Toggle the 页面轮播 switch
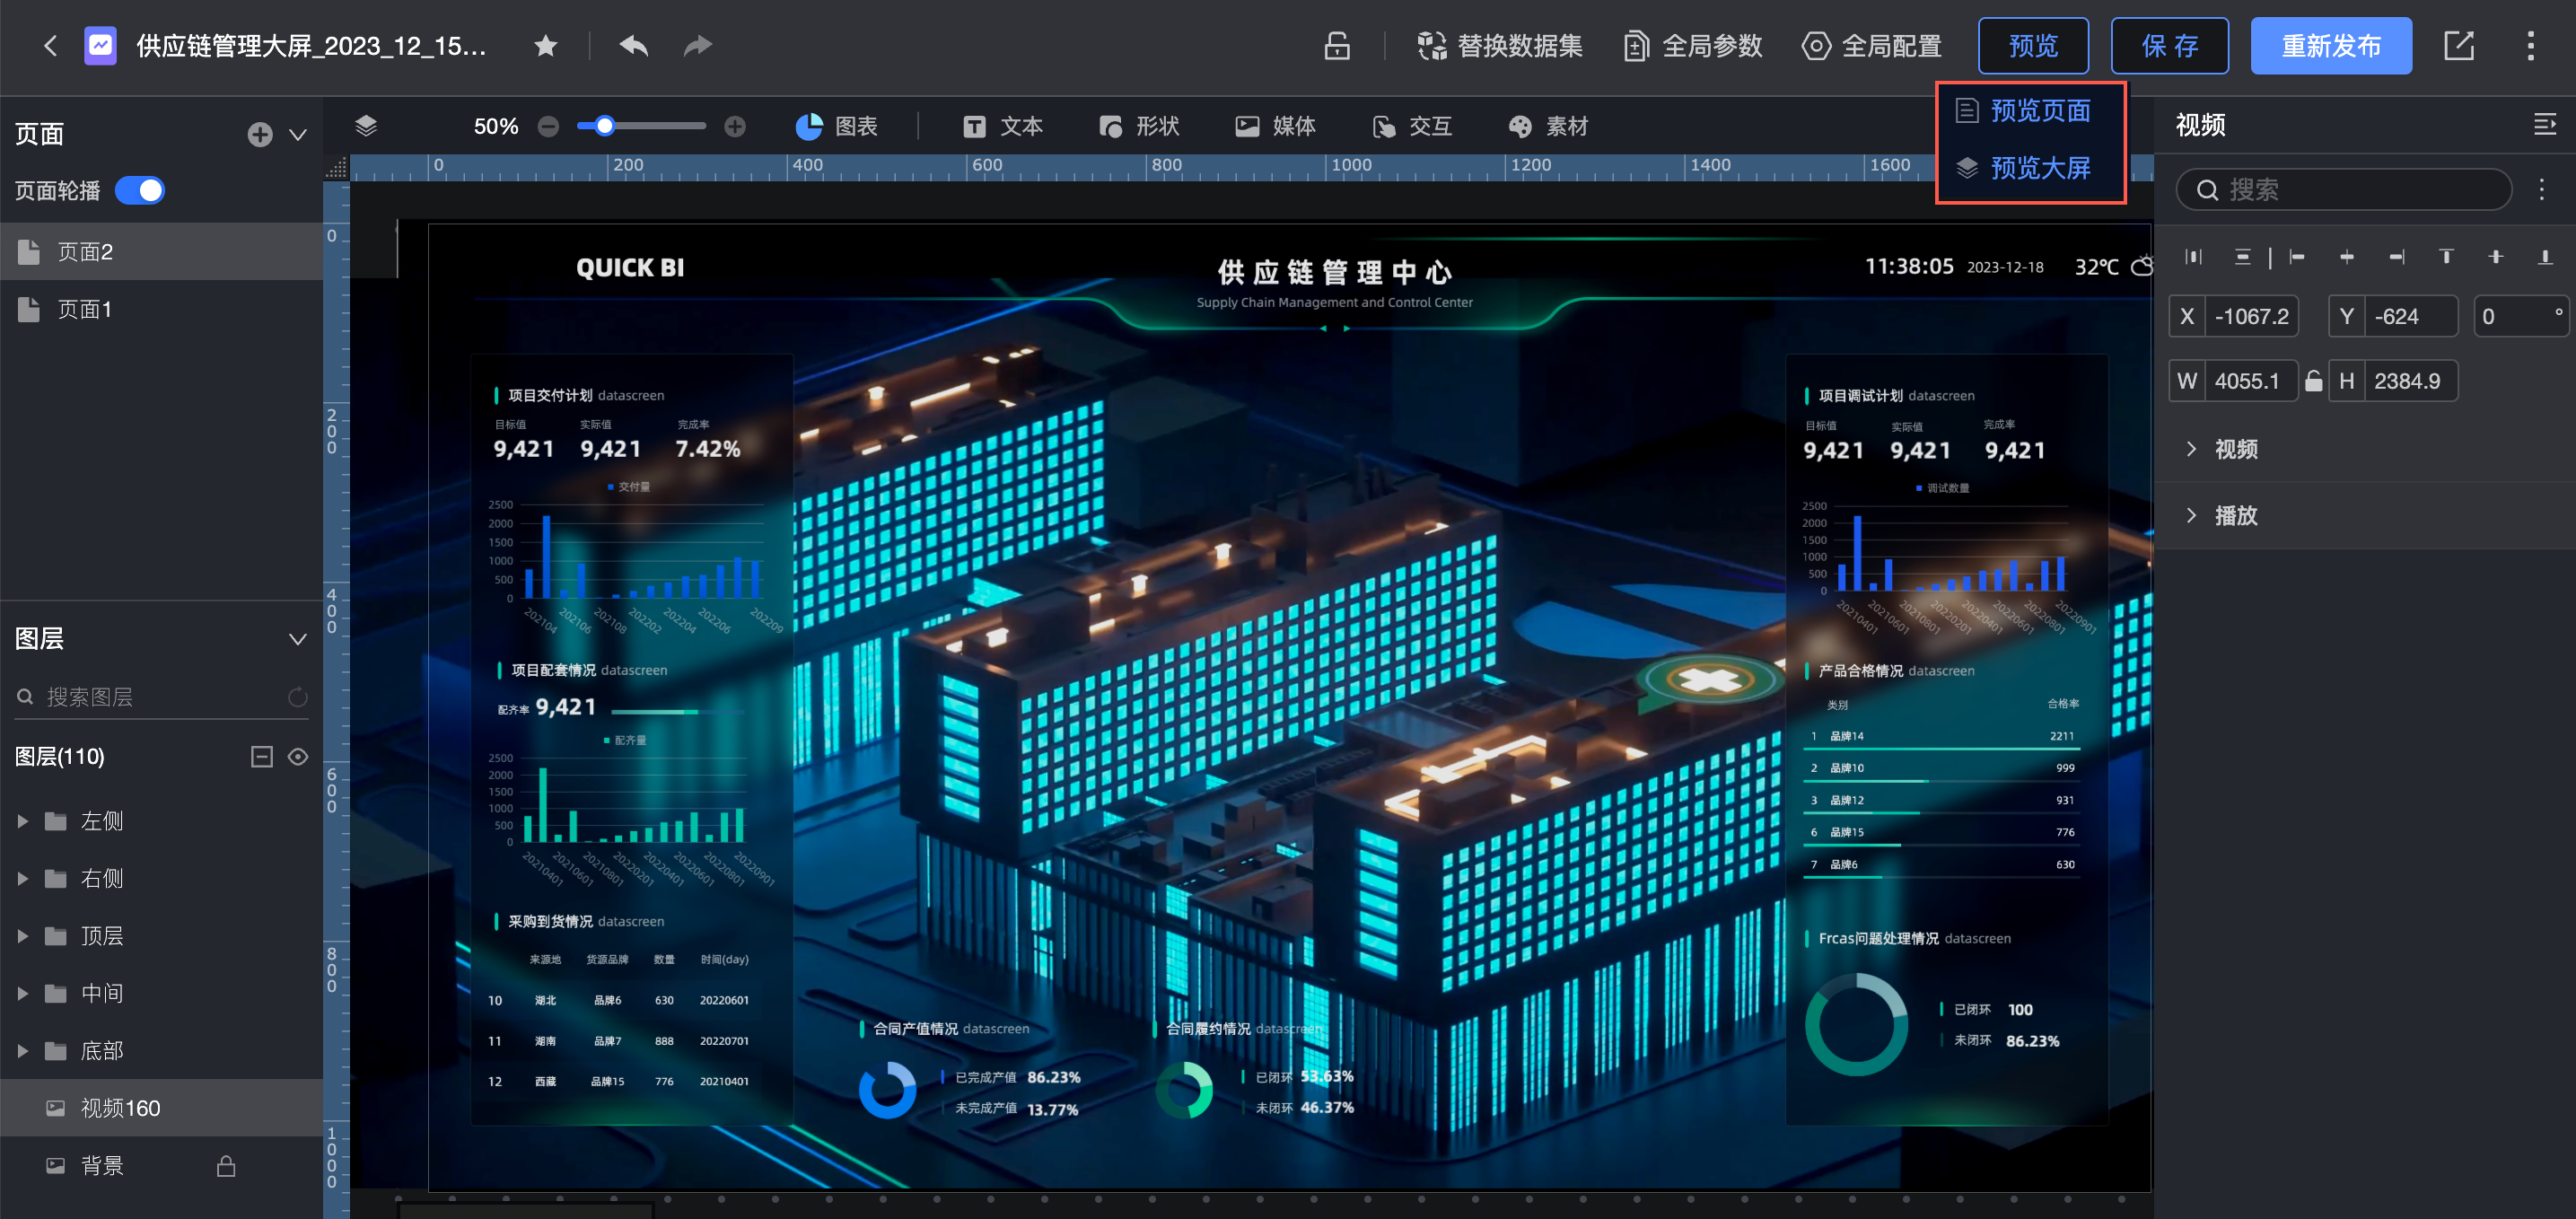This screenshot has height=1219, width=2576. (140, 190)
